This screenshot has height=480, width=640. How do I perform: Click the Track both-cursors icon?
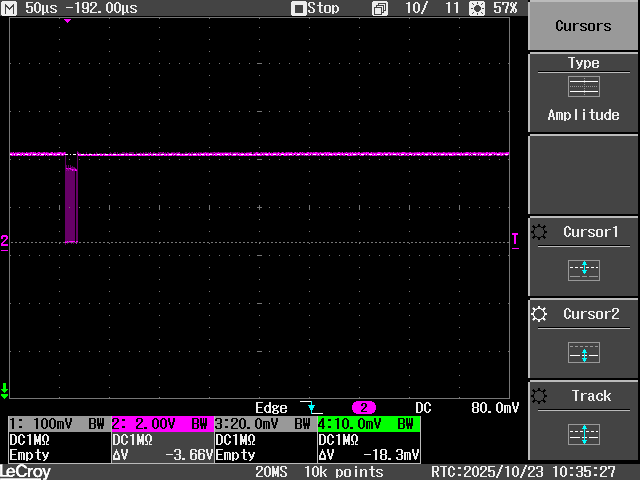tap(584, 434)
